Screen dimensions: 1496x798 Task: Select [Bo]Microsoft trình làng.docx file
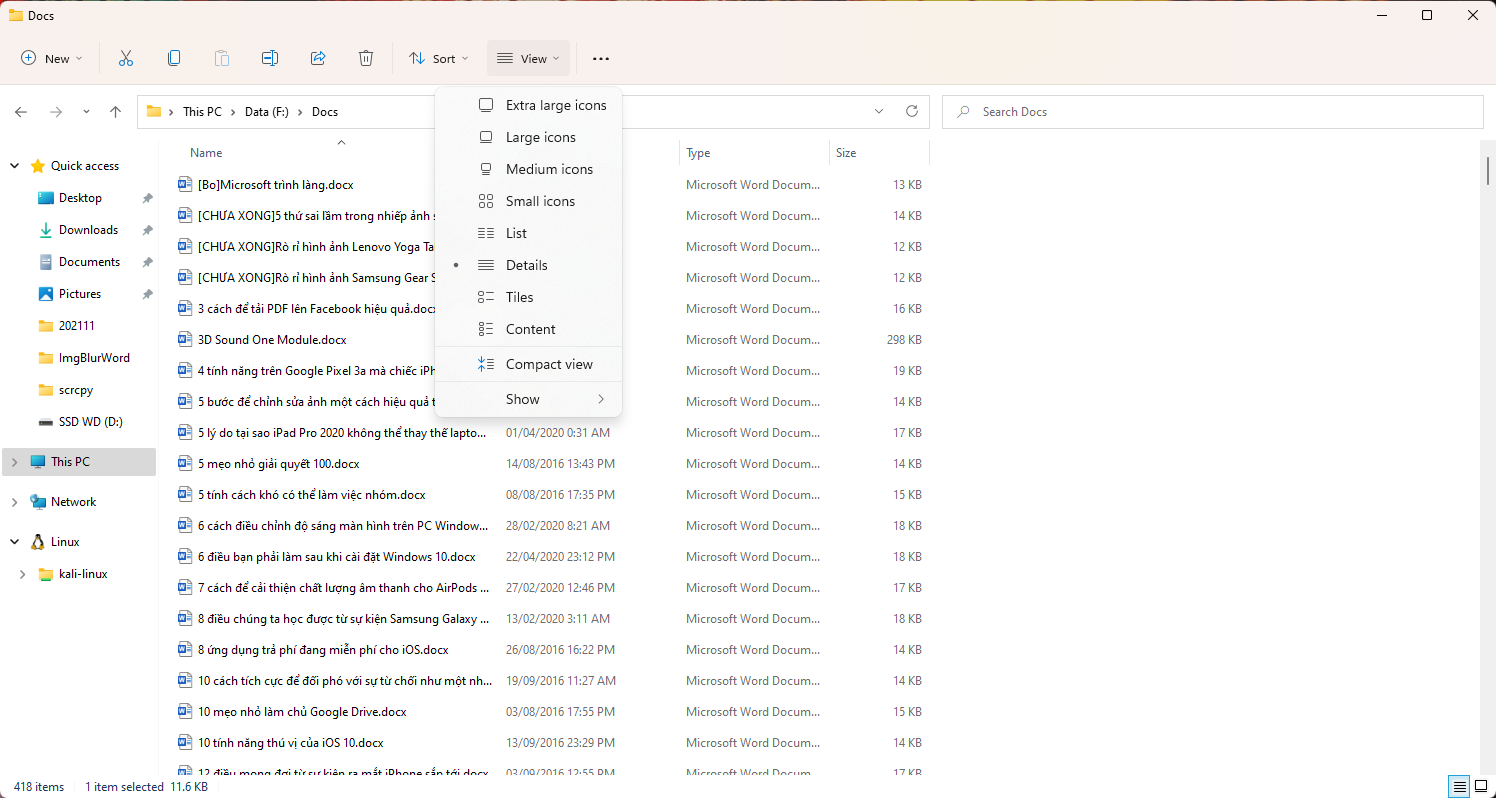click(275, 185)
